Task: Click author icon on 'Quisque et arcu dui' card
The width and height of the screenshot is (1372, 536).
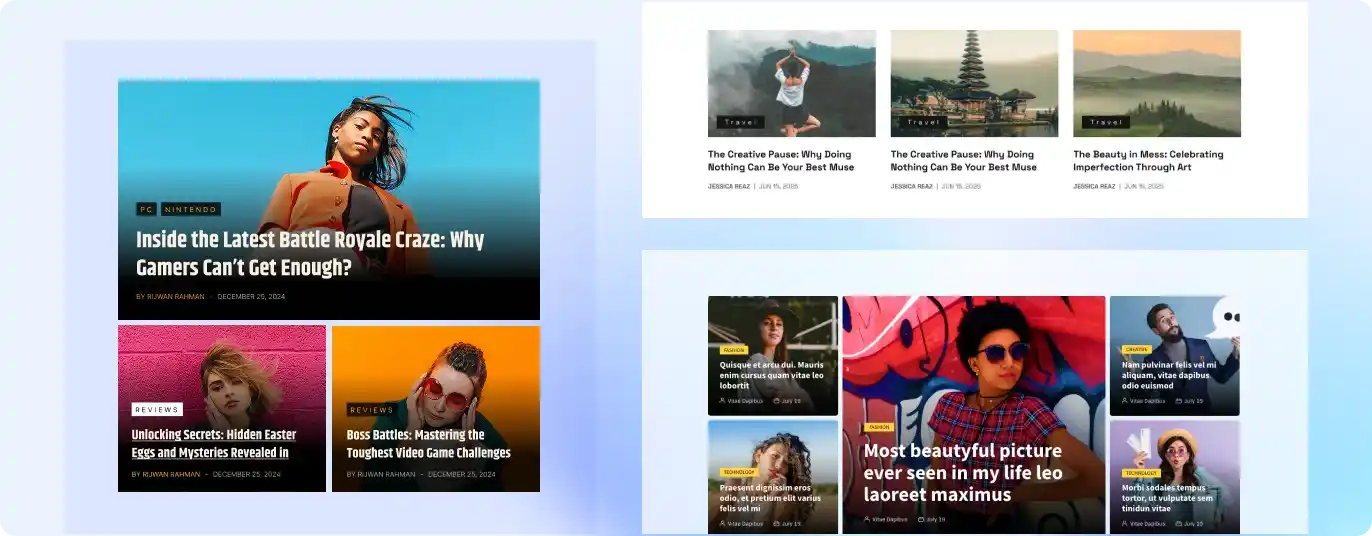Action: point(723,401)
